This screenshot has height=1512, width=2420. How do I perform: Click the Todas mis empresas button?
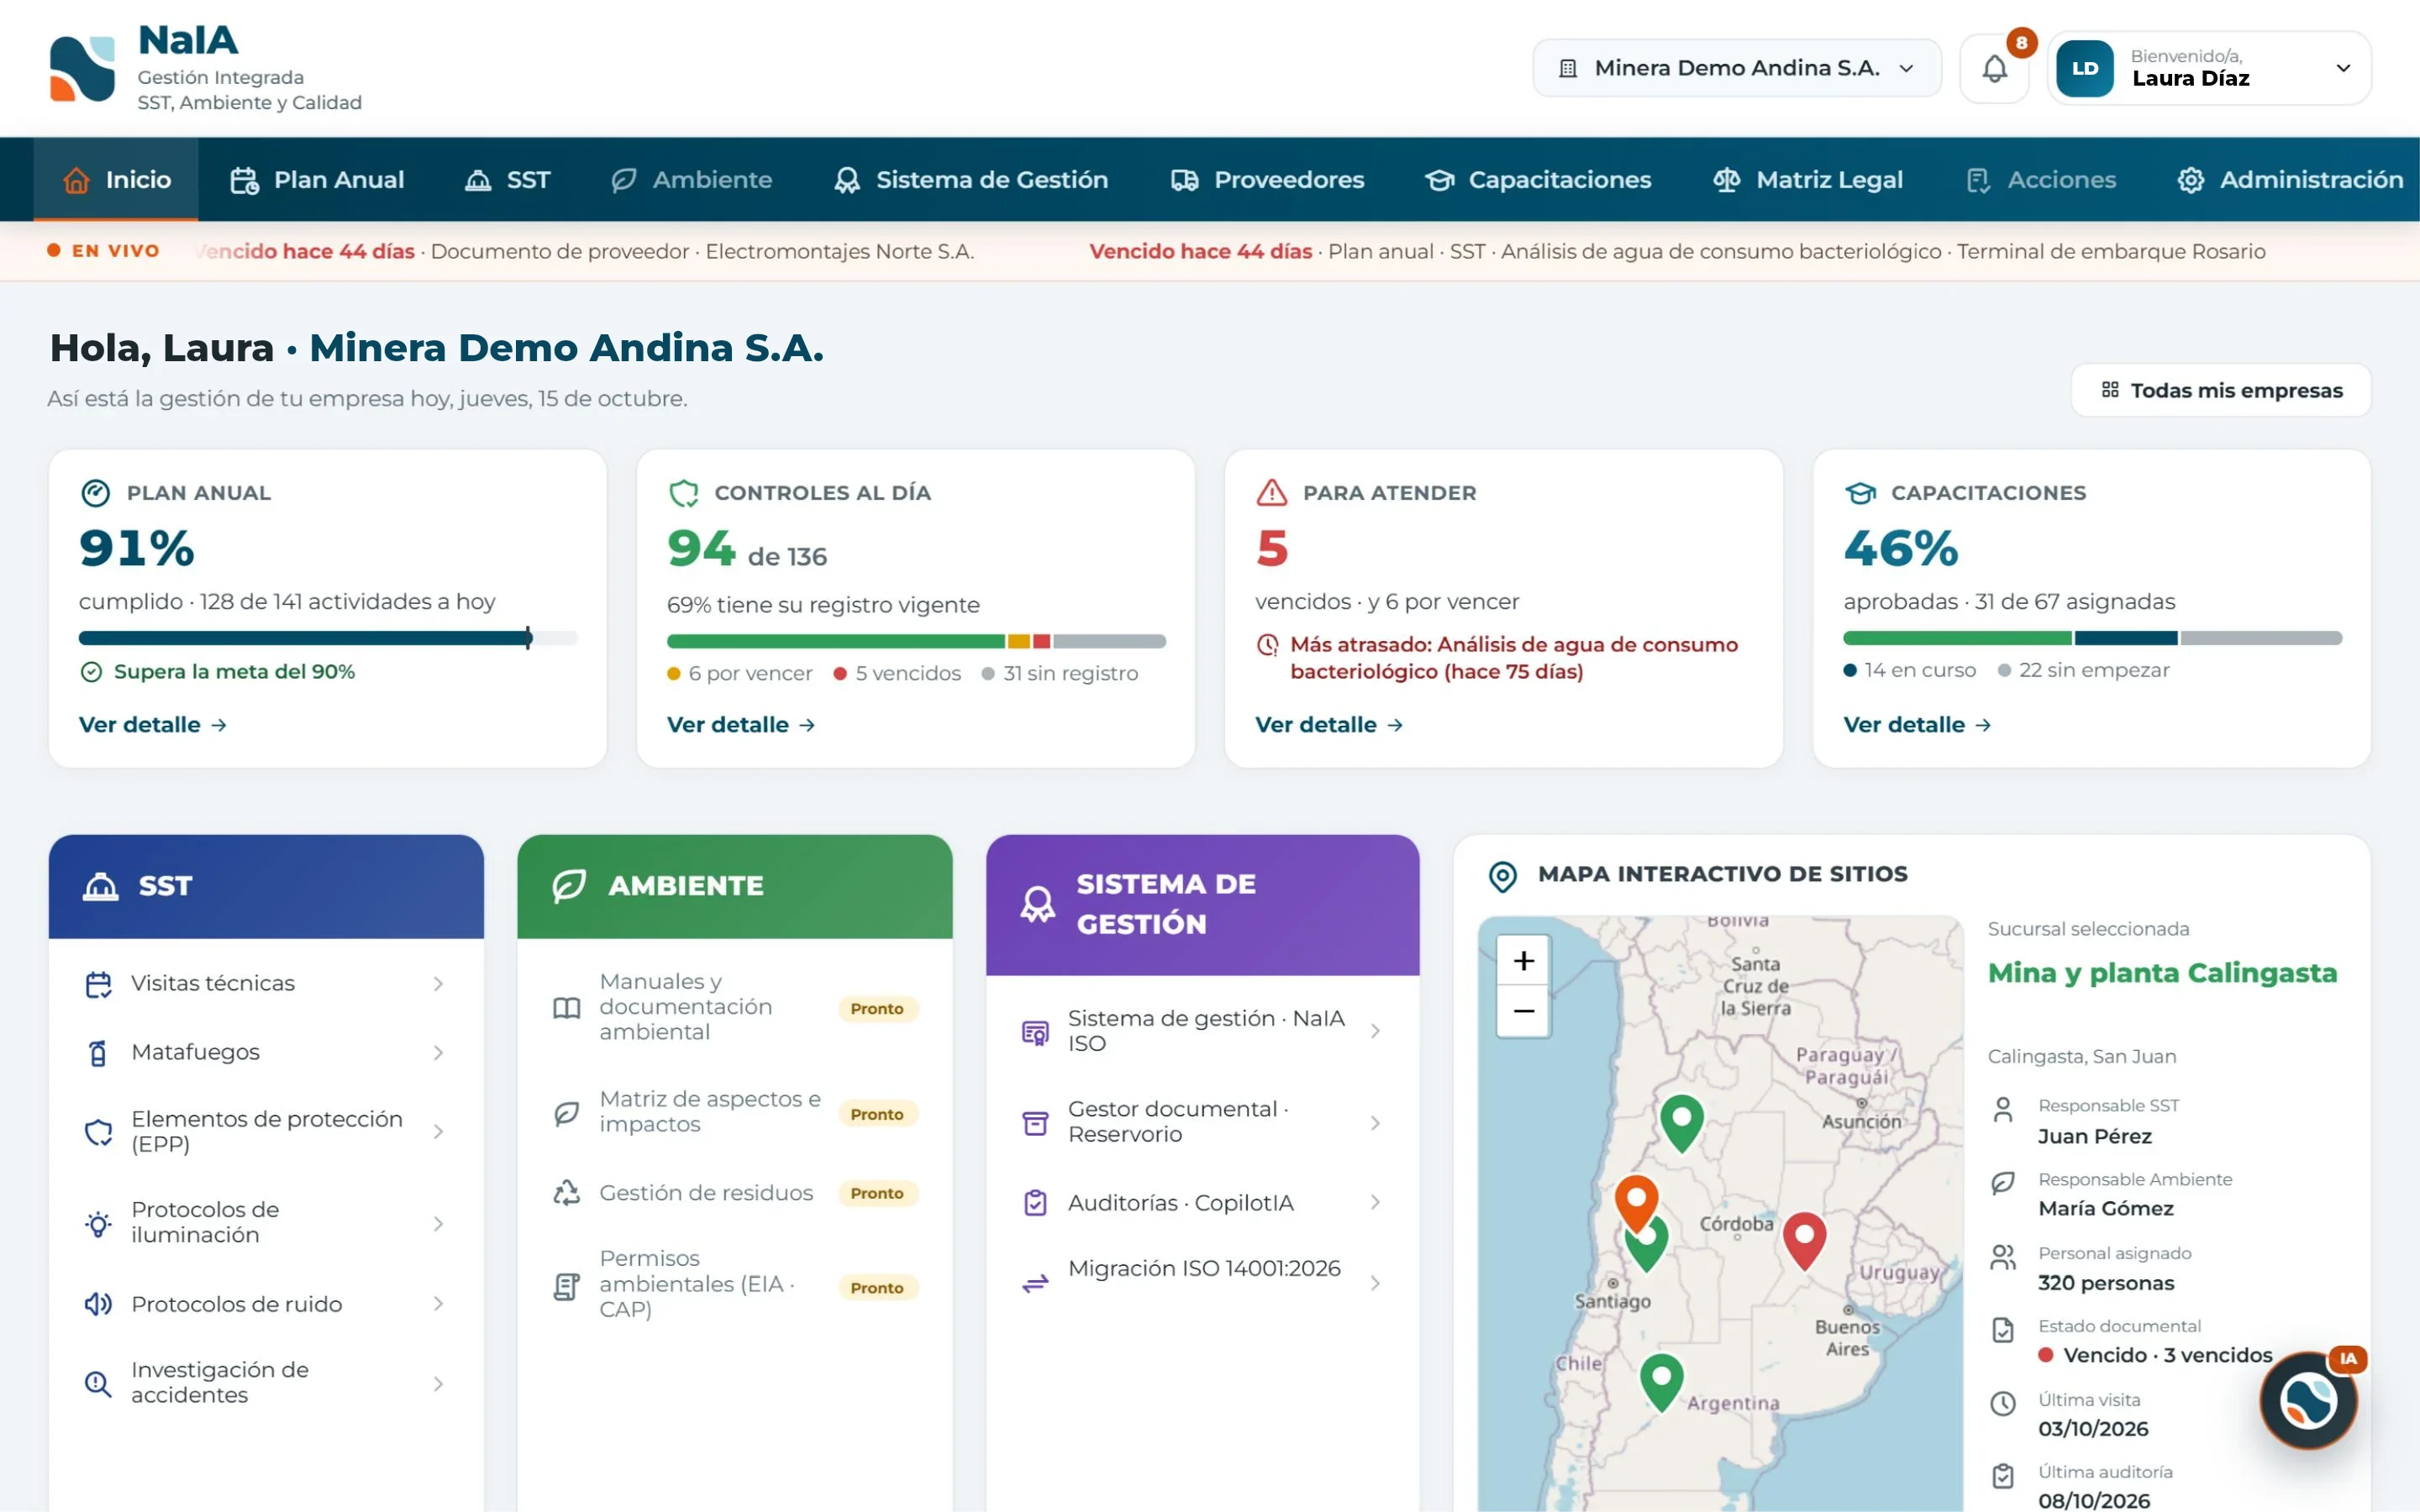(2221, 390)
